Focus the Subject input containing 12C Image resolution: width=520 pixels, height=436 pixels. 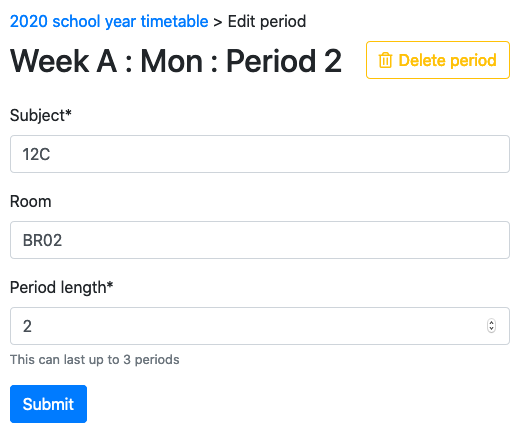tap(260, 154)
